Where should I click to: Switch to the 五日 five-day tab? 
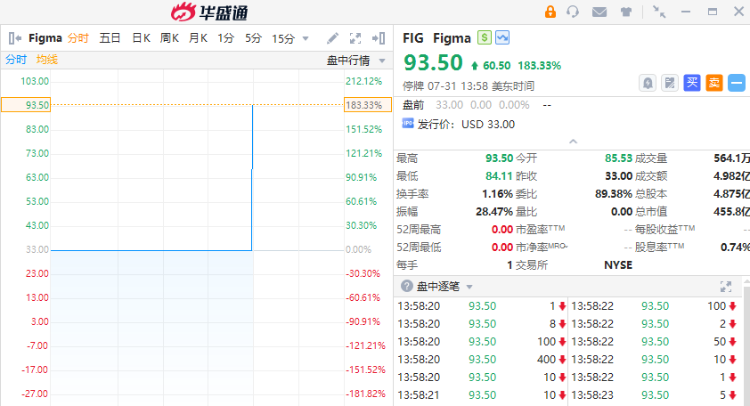[110, 38]
